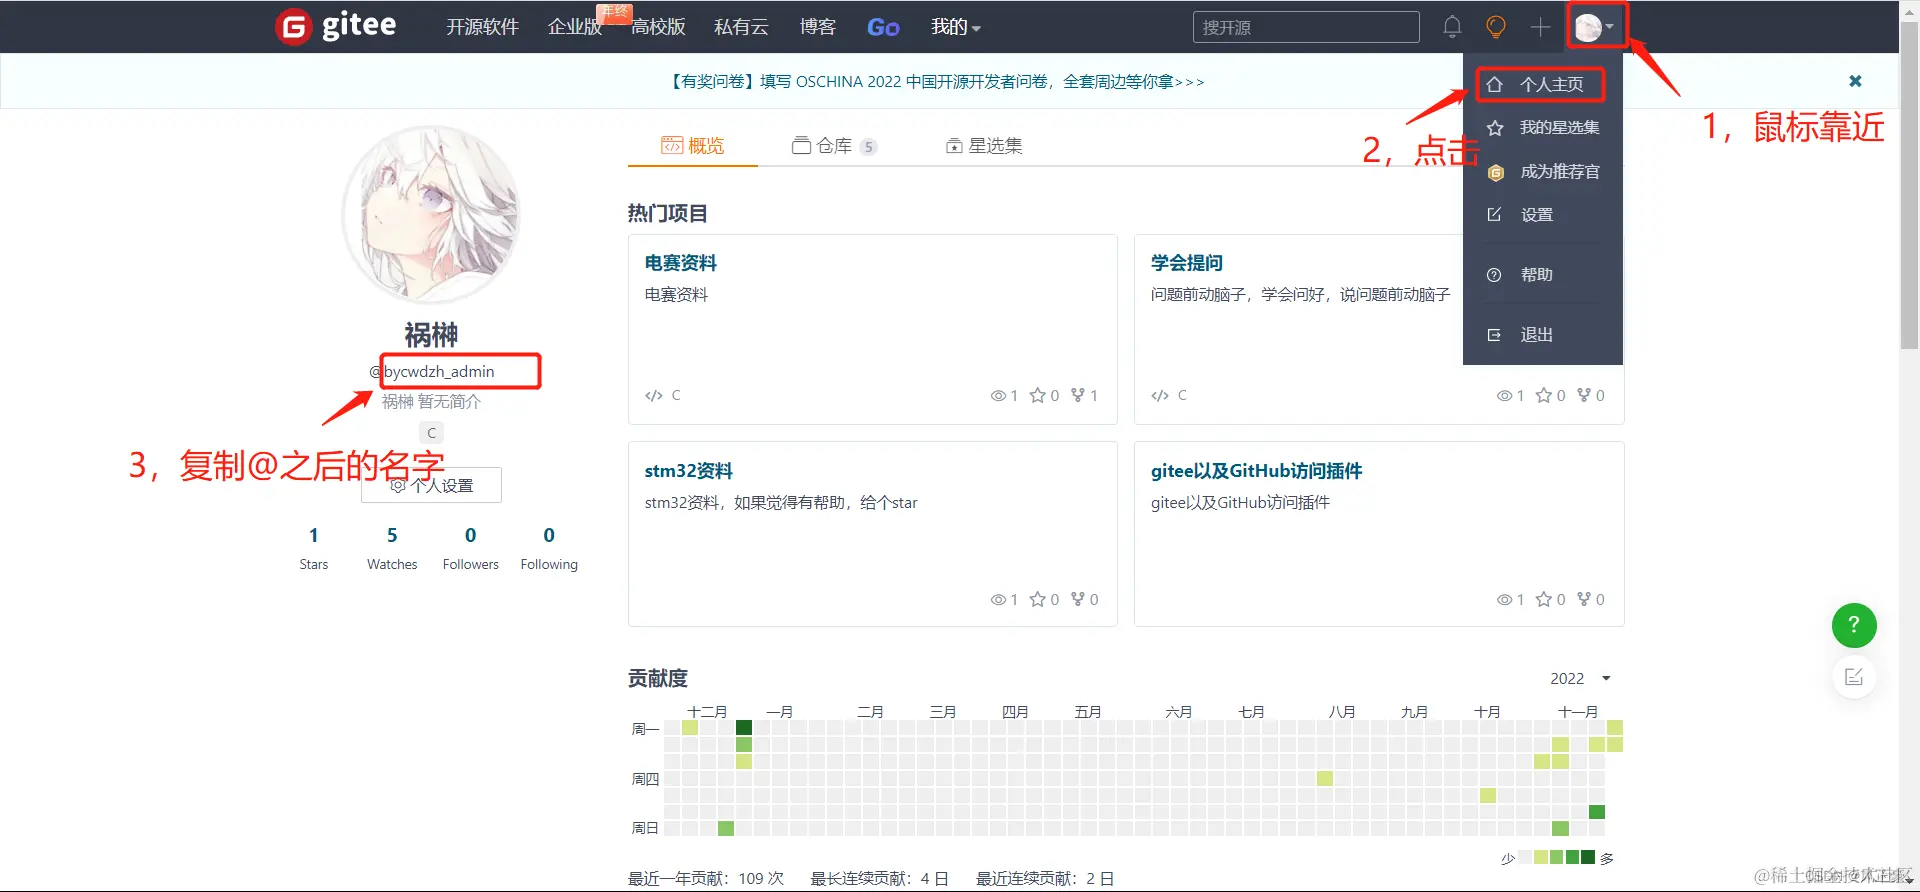Click the feedback edit floating icon
The image size is (1920, 892).
click(x=1854, y=677)
